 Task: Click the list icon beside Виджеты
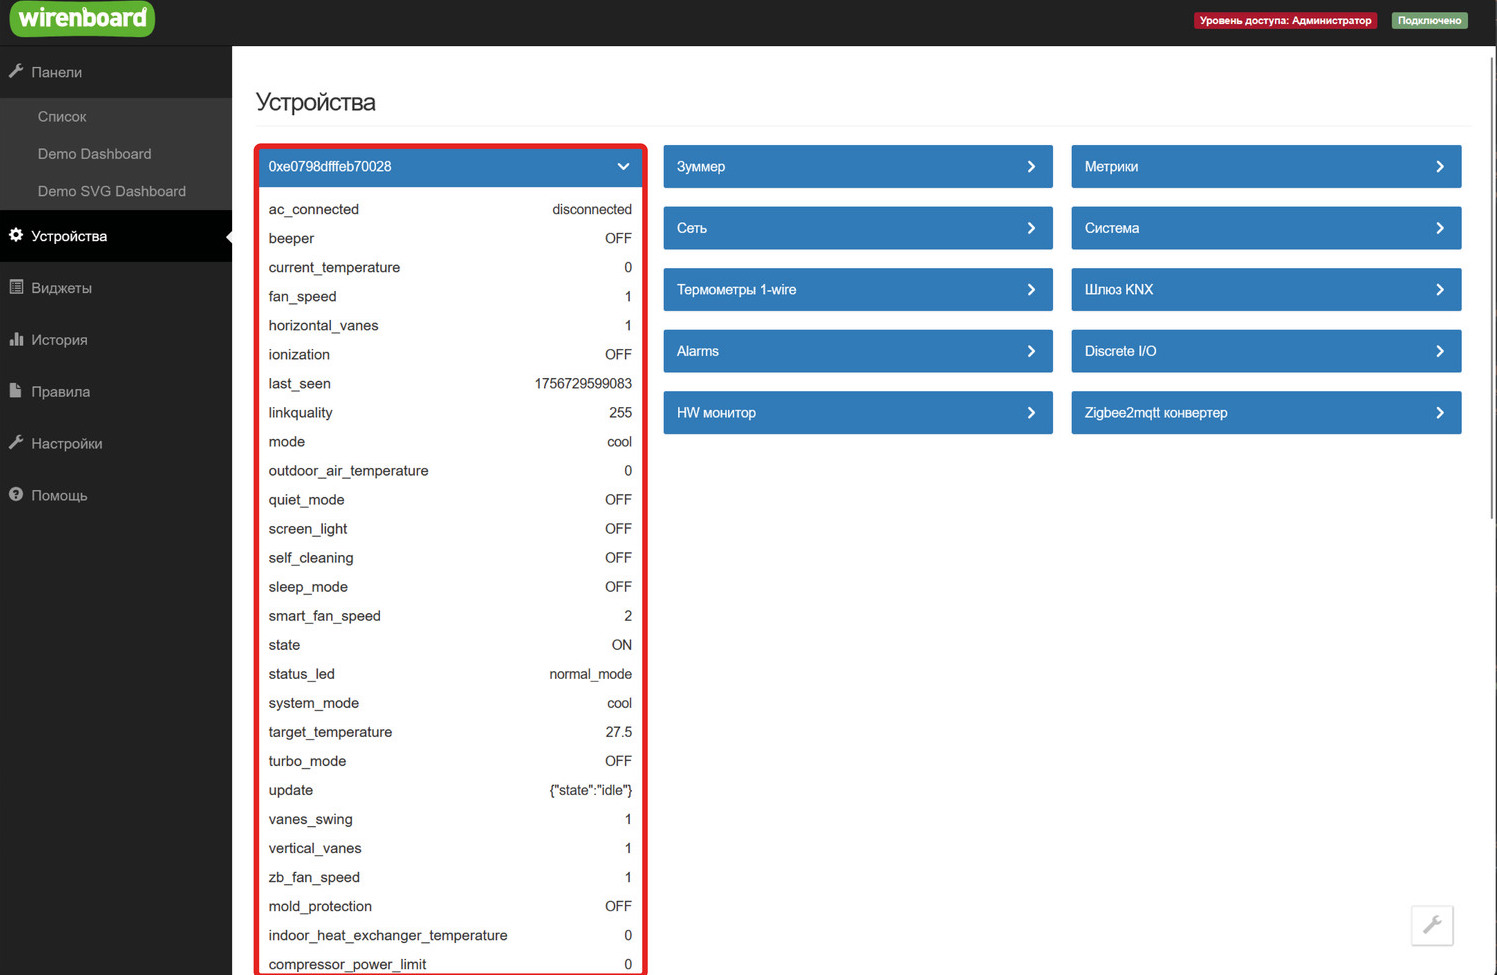(x=16, y=287)
